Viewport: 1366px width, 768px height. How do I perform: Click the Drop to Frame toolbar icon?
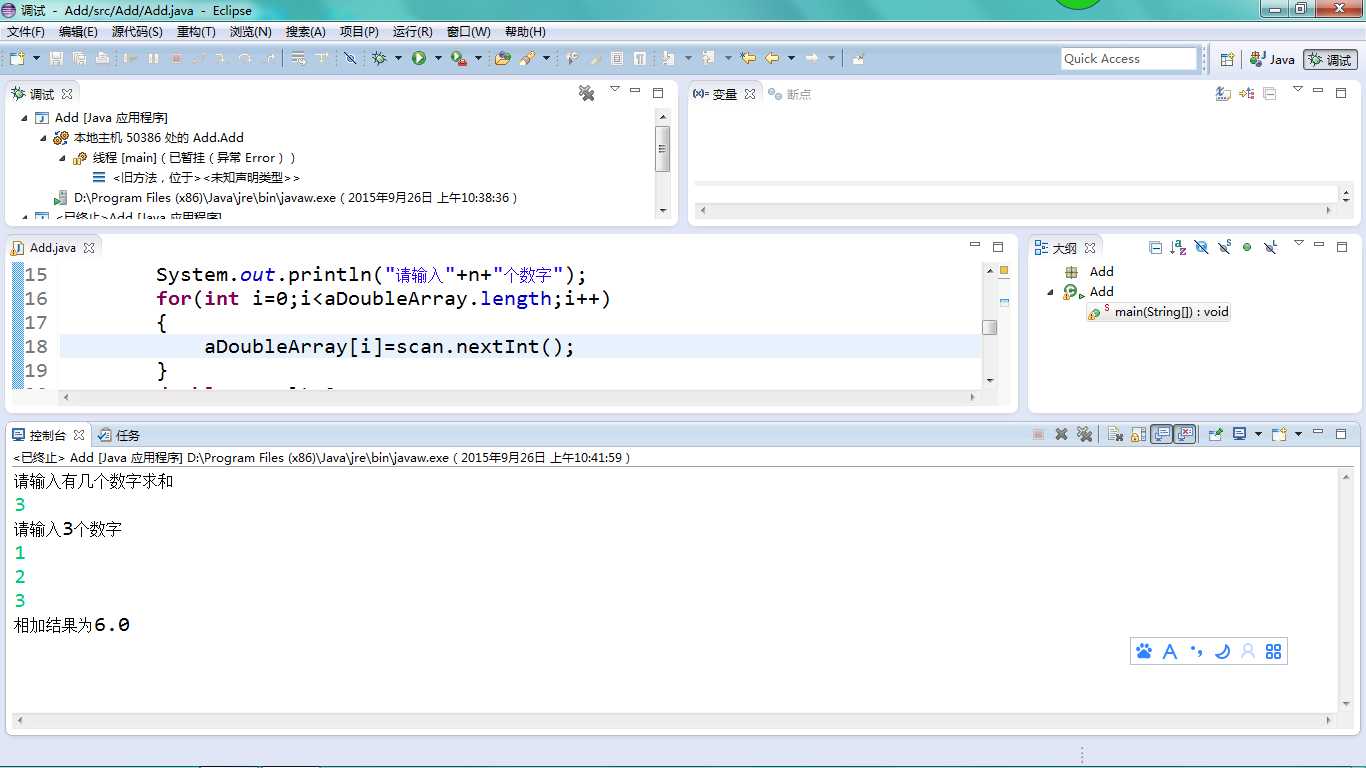pyautogui.click(x=298, y=58)
